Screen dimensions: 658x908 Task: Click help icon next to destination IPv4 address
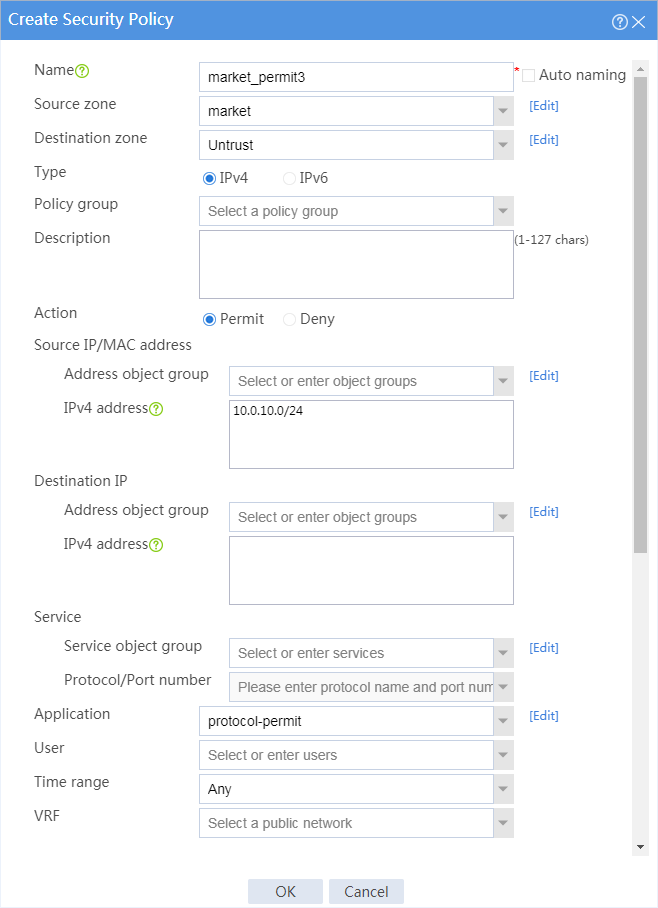pyautogui.click(x=156, y=545)
